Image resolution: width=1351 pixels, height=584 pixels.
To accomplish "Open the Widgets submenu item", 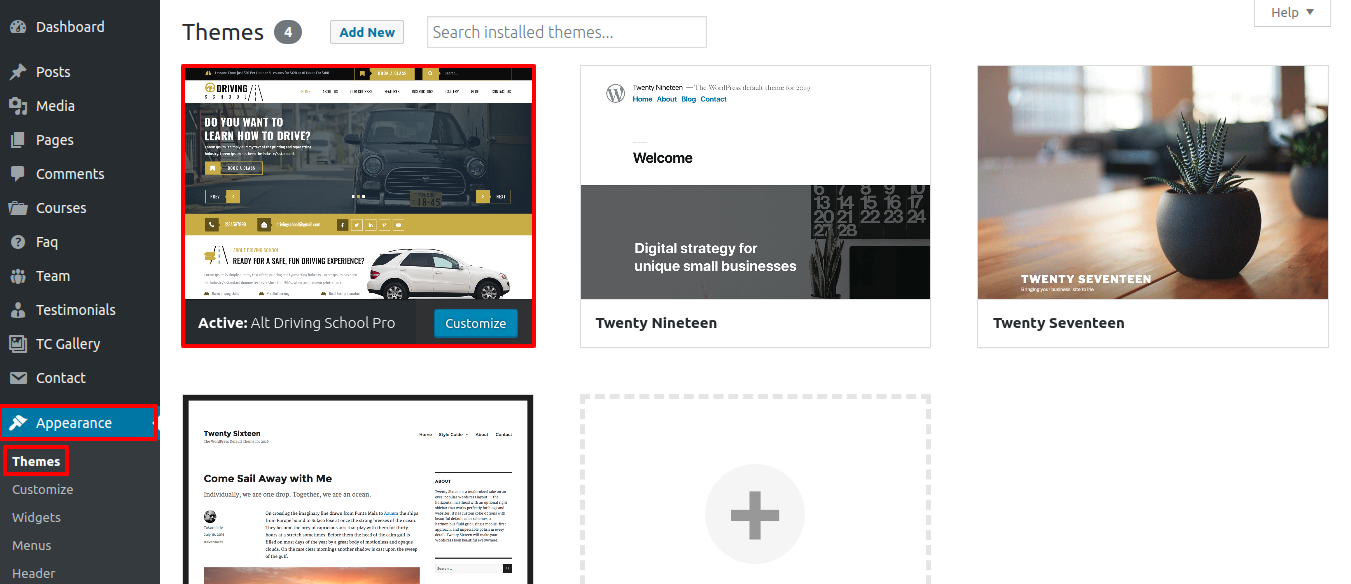I will coord(36,518).
